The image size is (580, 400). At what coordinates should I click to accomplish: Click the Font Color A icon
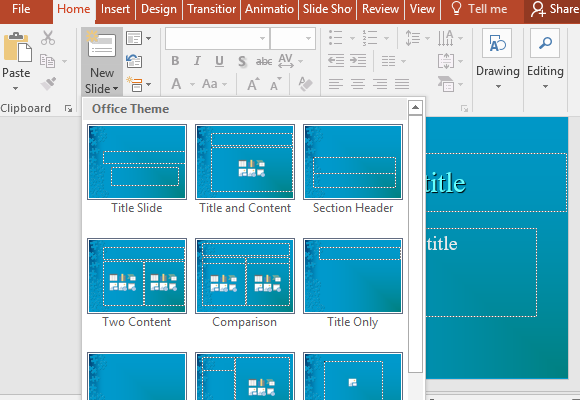pos(176,84)
